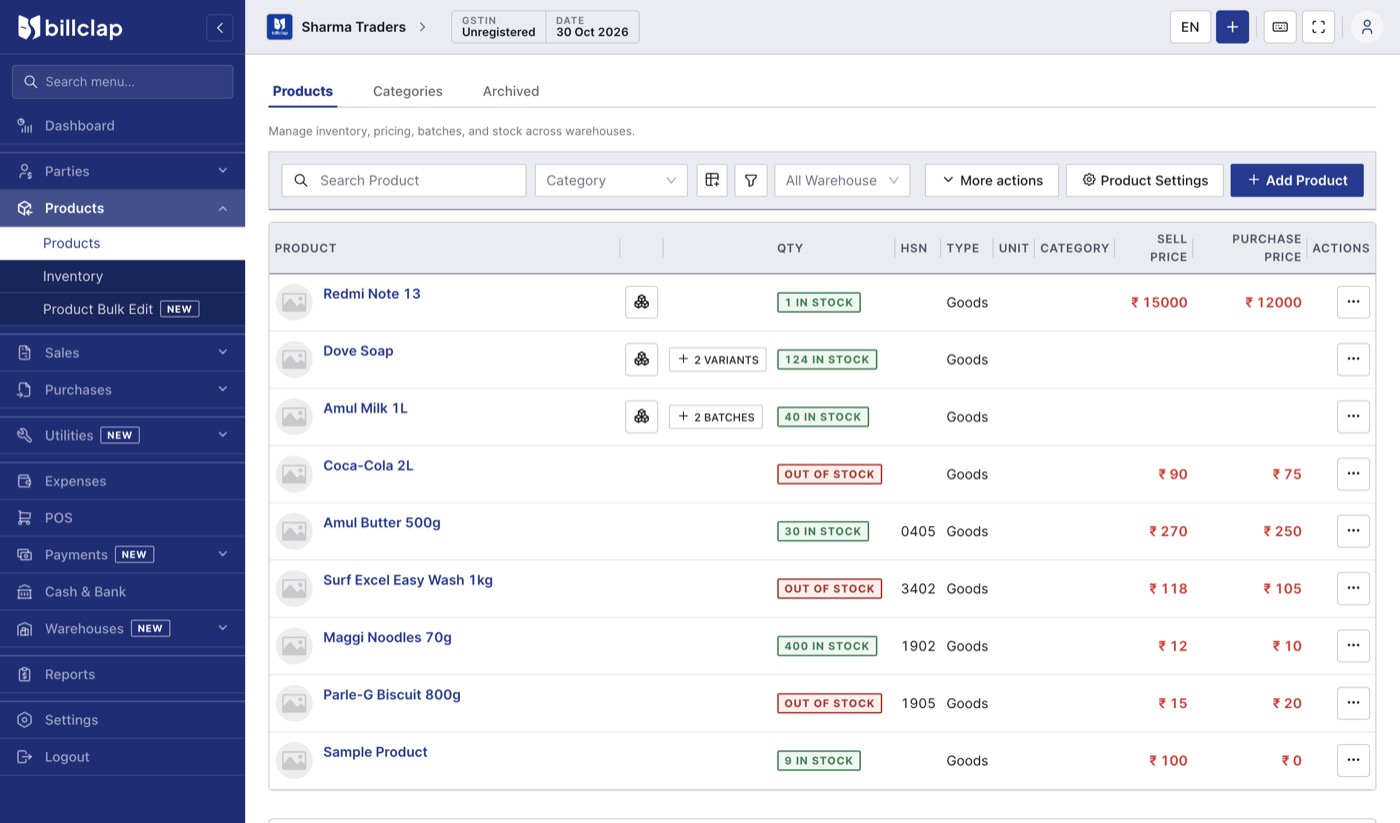Click the billclap logo in the sidebar
Image resolution: width=1400 pixels, height=823 pixels.
70,27
